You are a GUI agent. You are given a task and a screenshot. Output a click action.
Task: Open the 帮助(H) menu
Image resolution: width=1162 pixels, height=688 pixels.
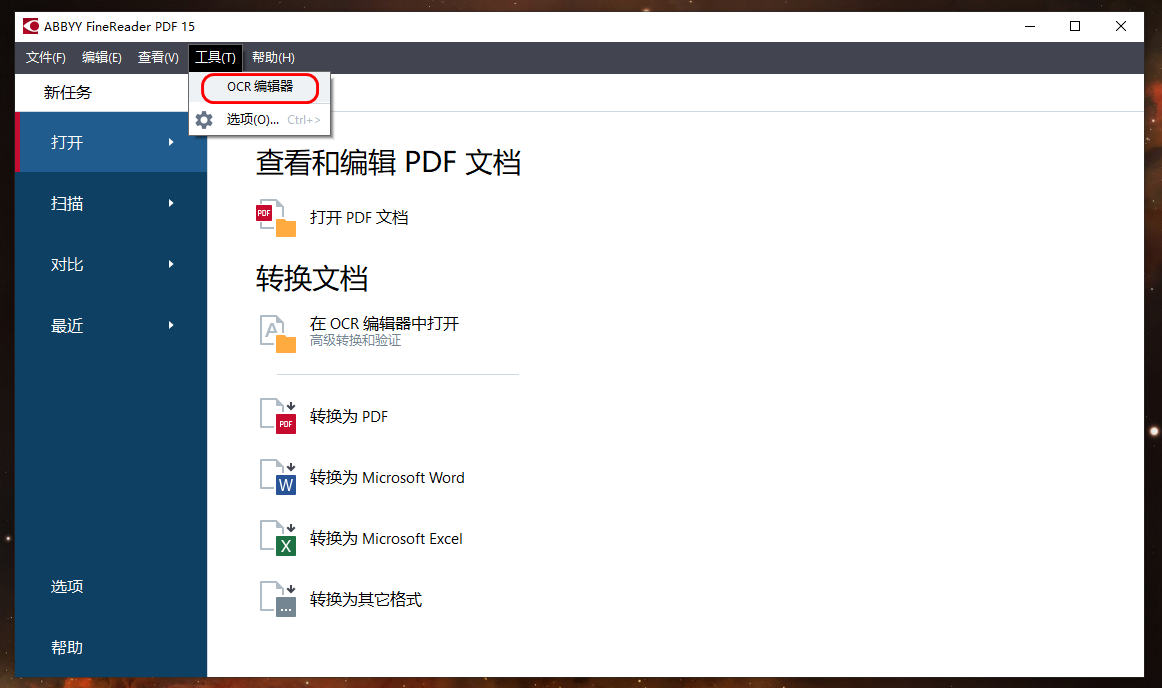[273, 58]
